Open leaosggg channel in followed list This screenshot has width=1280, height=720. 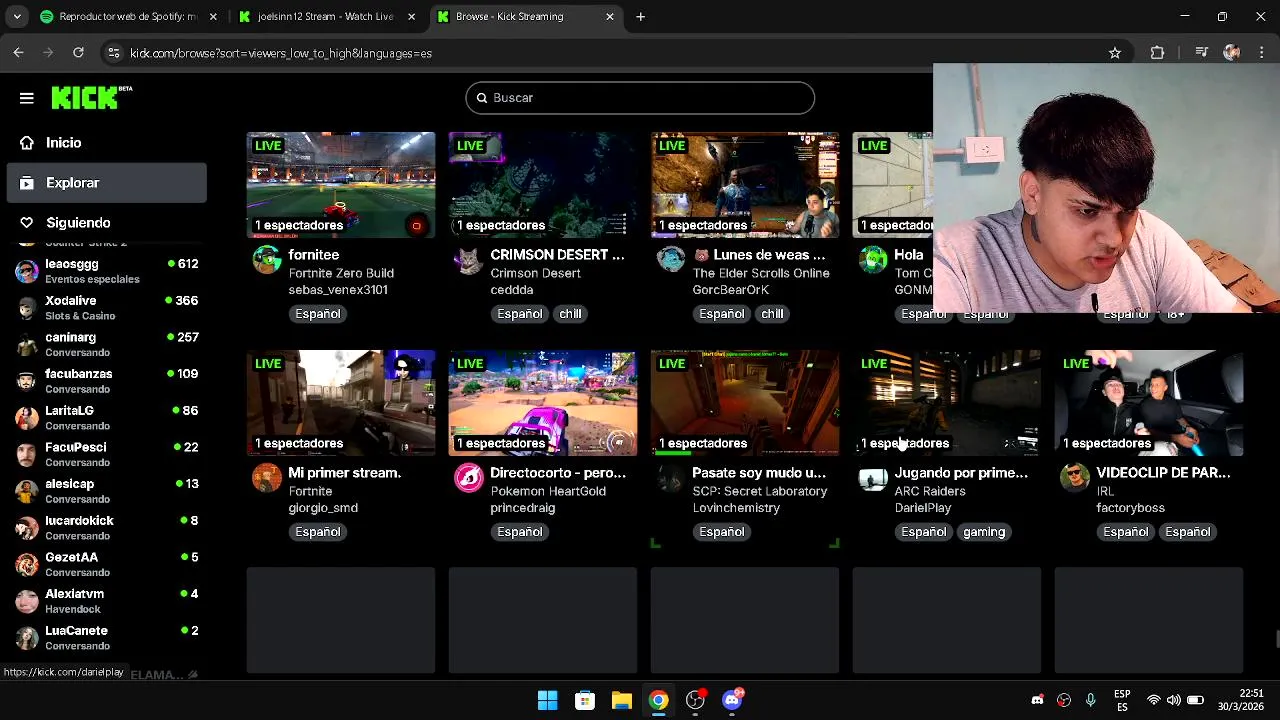coord(107,271)
